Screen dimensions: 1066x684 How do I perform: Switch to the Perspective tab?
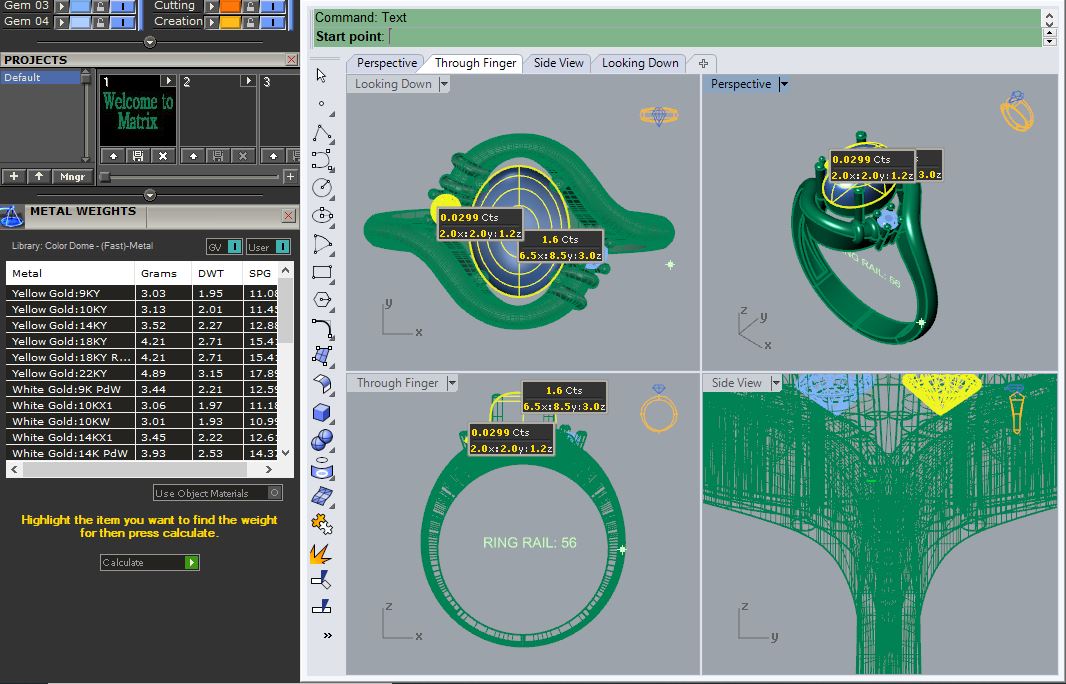click(x=386, y=63)
